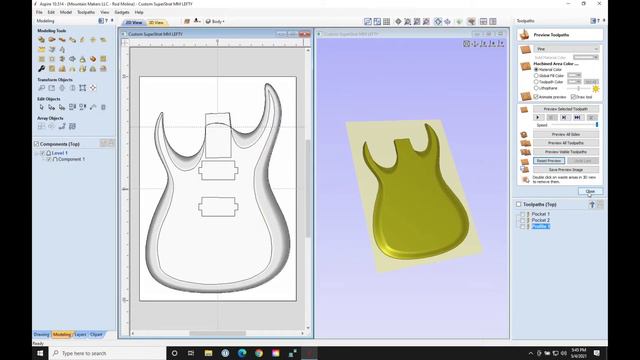Viewport: 640px width, 360px height.
Task: Click the wrench icon in Modeling Tools
Action: click(x=41, y=69)
